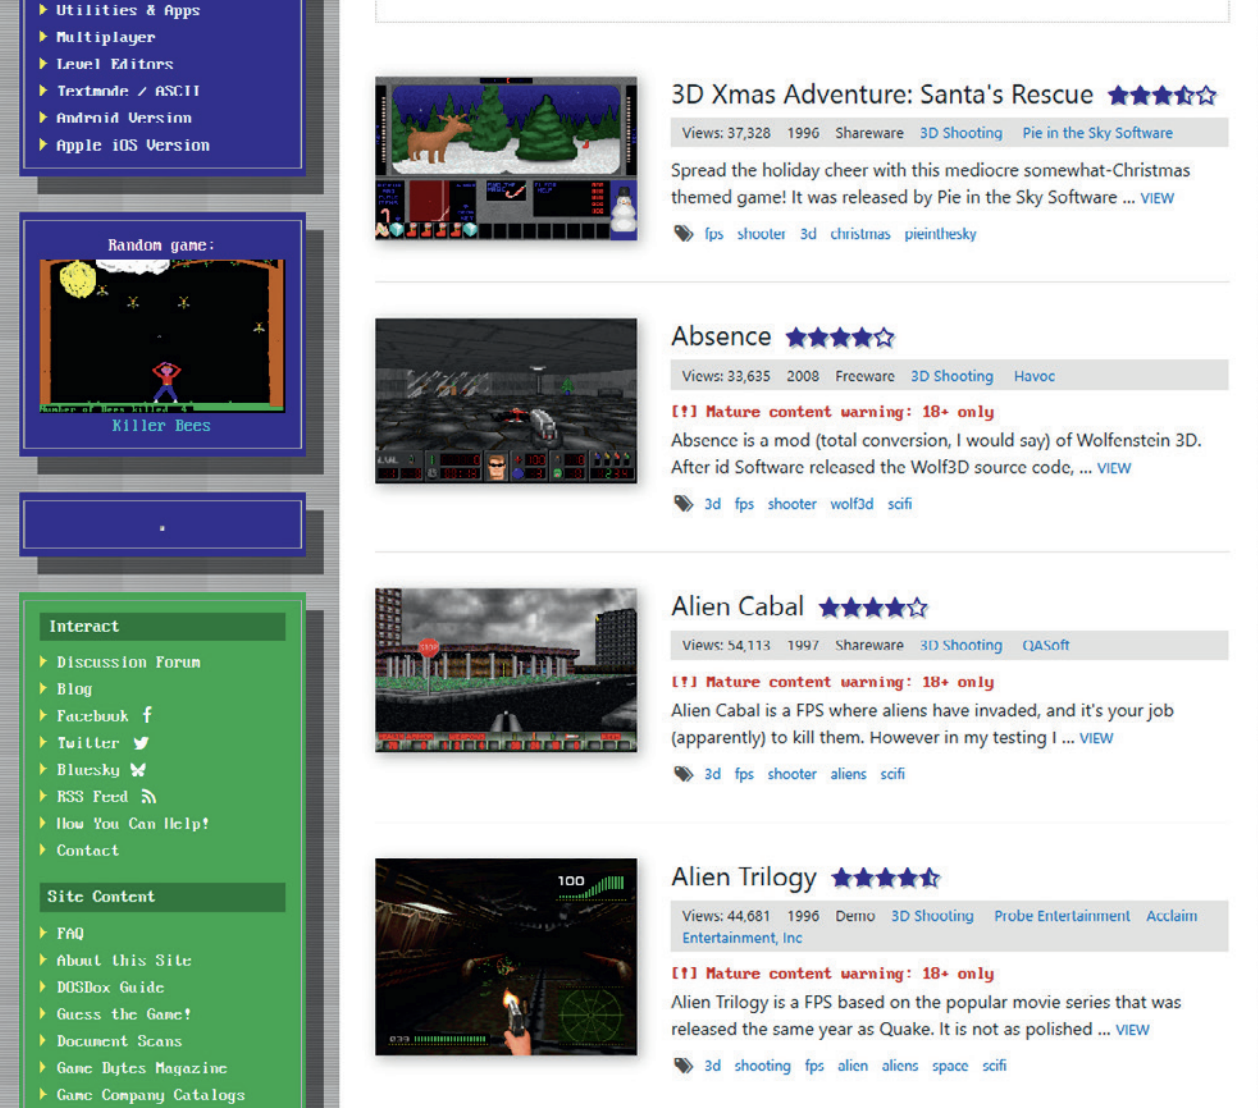This screenshot has width=1258, height=1108.
Task: Click VIEW link in Alien Trilogy description
Action: pyautogui.click(x=1132, y=1030)
